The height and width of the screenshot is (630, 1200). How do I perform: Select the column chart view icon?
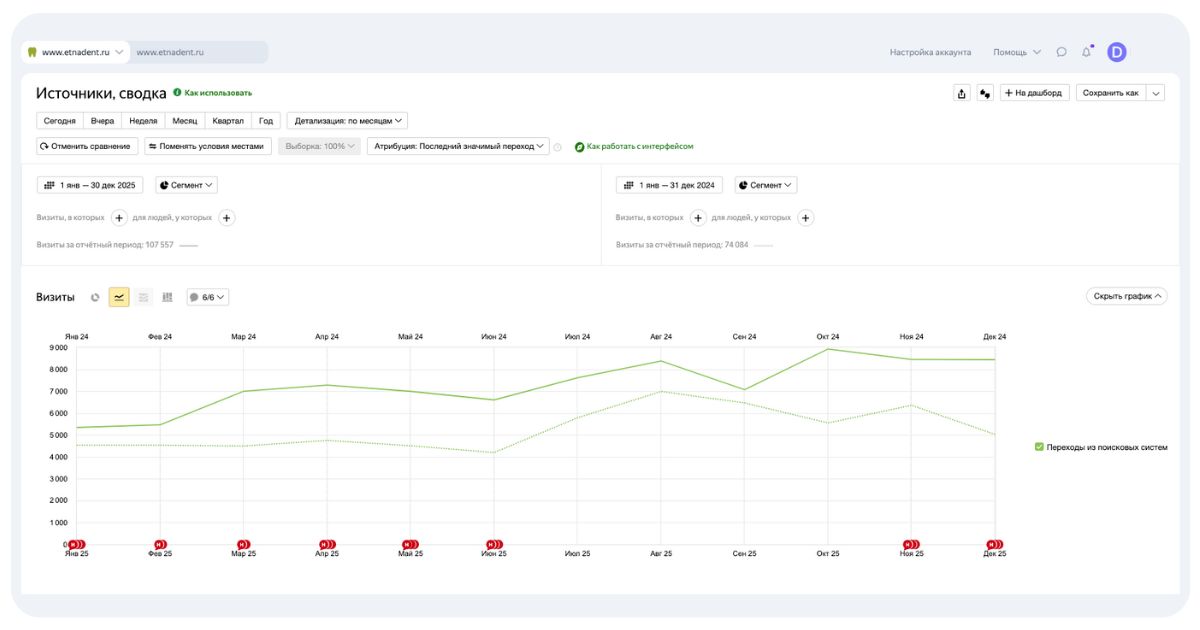point(167,297)
